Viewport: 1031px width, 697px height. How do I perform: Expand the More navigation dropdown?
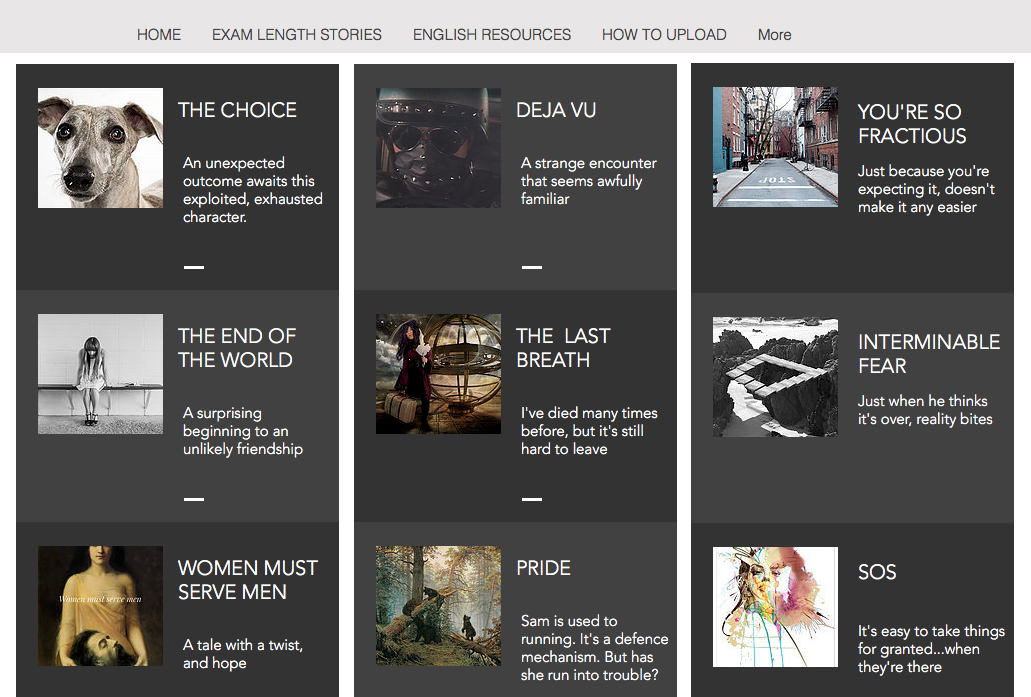coord(775,35)
